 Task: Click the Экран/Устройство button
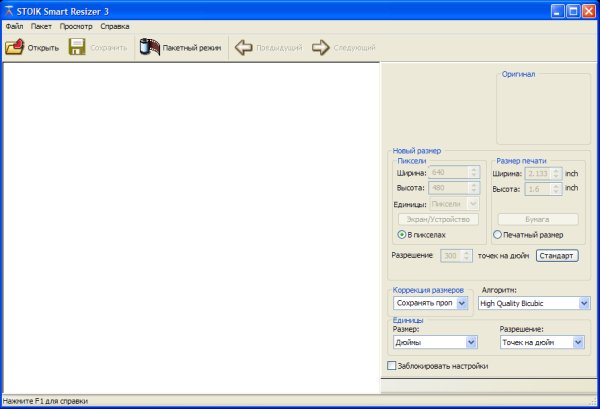pyautogui.click(x=438, y=219)
